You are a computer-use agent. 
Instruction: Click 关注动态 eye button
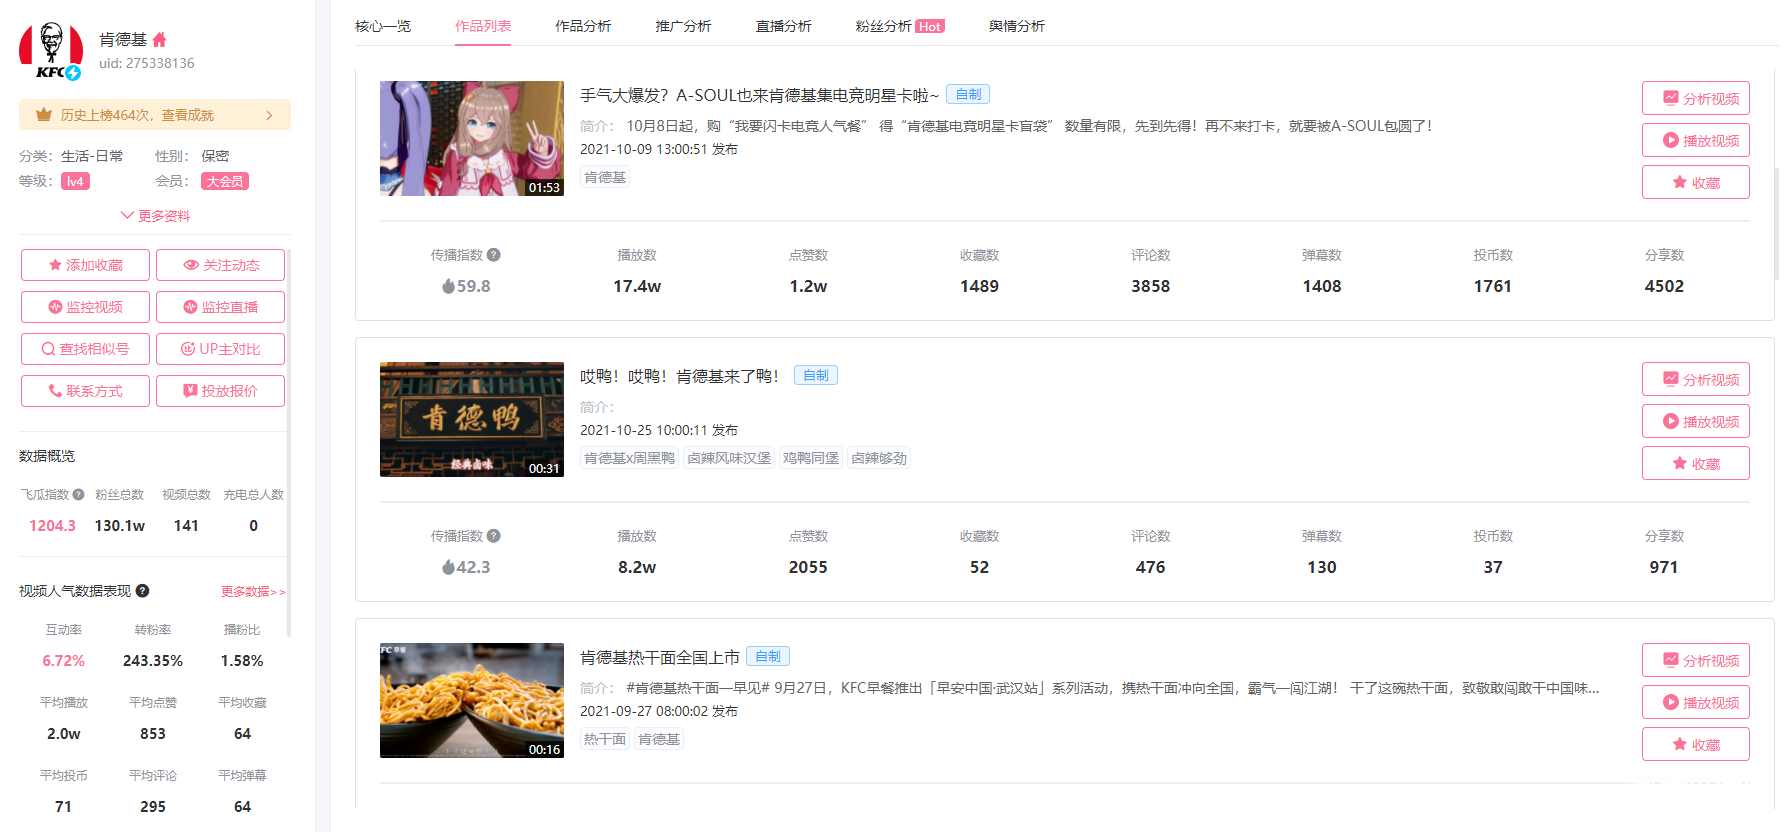coord(220,265)
